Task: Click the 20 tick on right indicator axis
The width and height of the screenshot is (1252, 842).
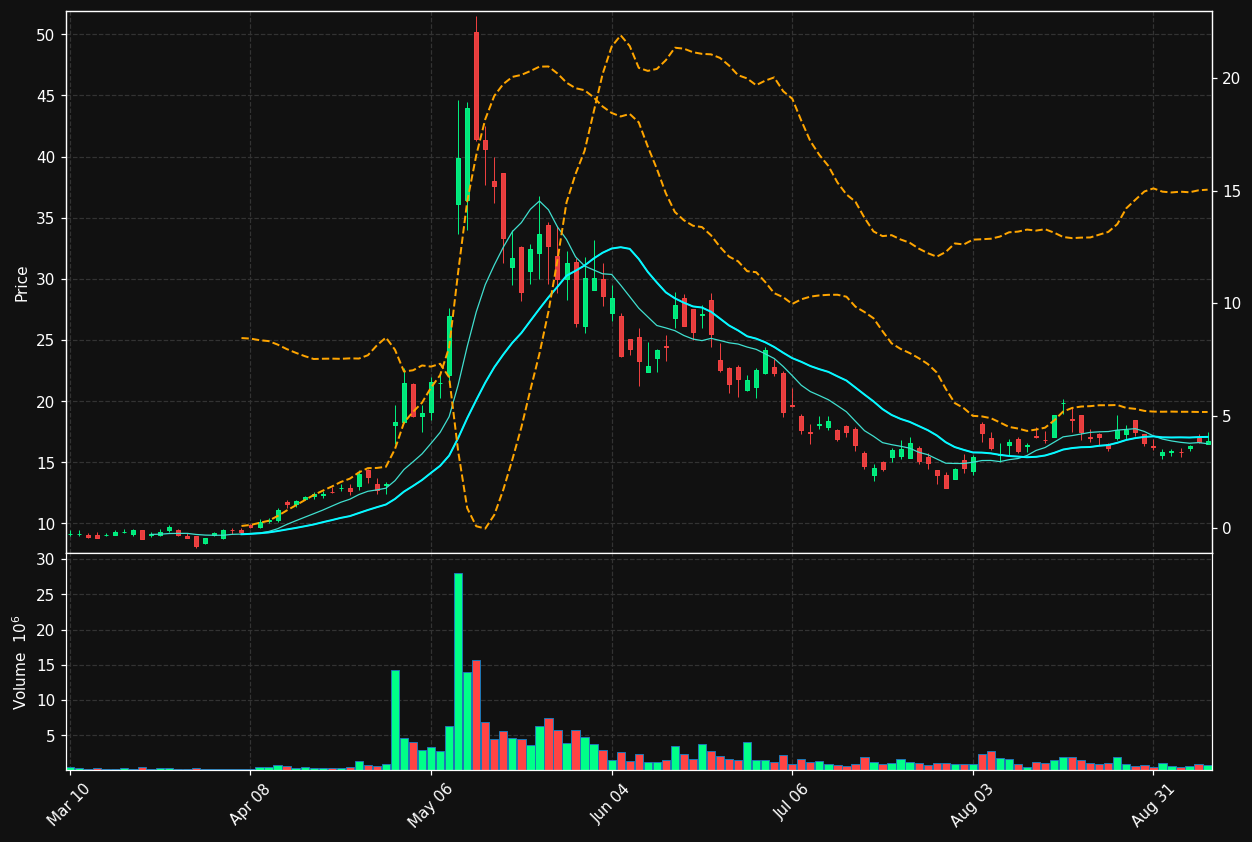Action: pos(1230,79)
